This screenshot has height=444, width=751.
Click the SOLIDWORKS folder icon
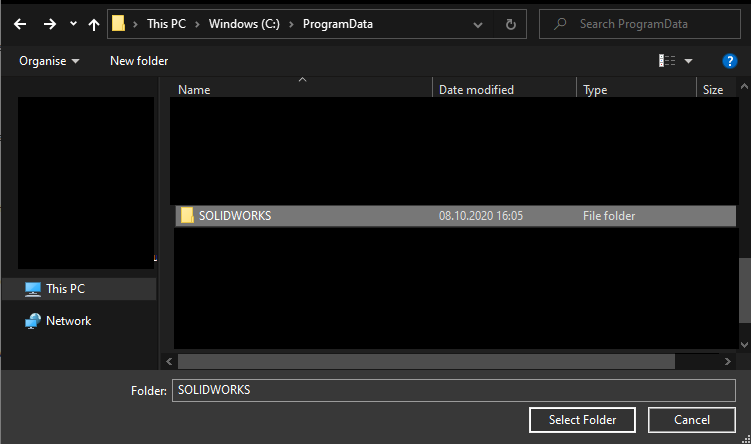point(187,215)
